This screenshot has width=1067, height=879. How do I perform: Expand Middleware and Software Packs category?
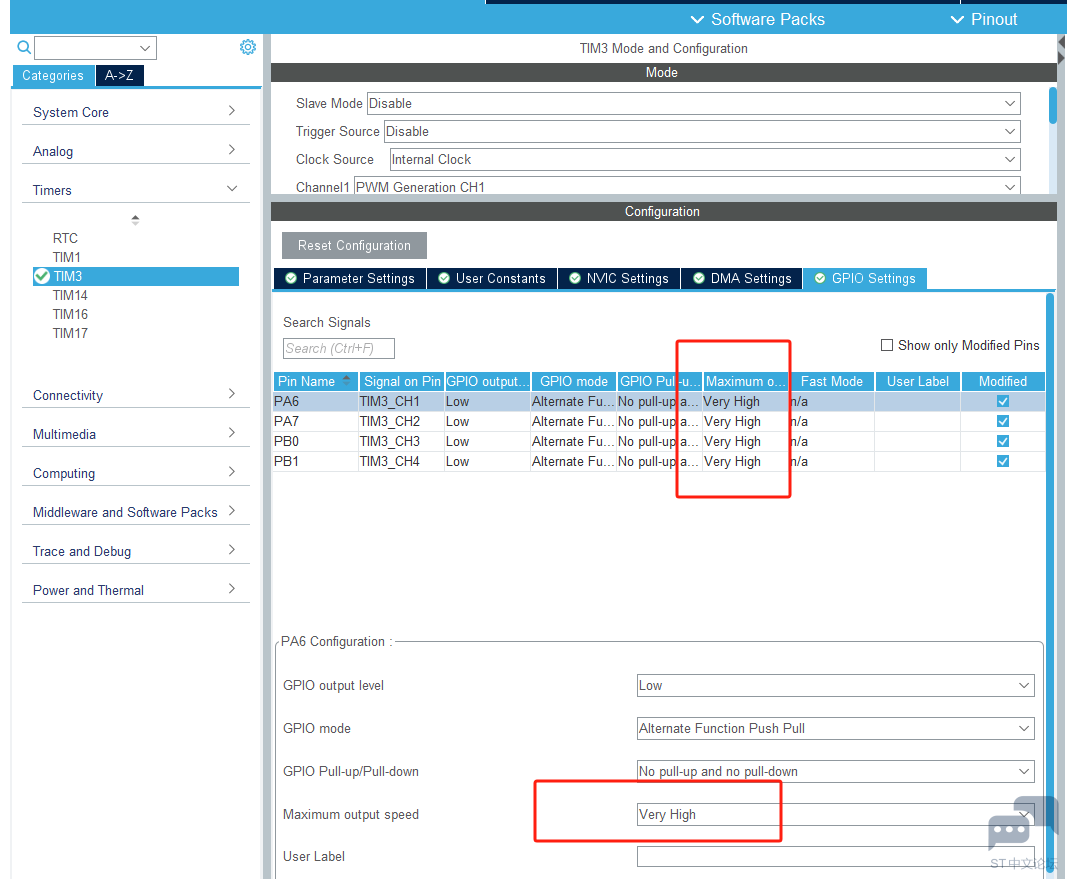pyautogui.click(x=135, y=512)
